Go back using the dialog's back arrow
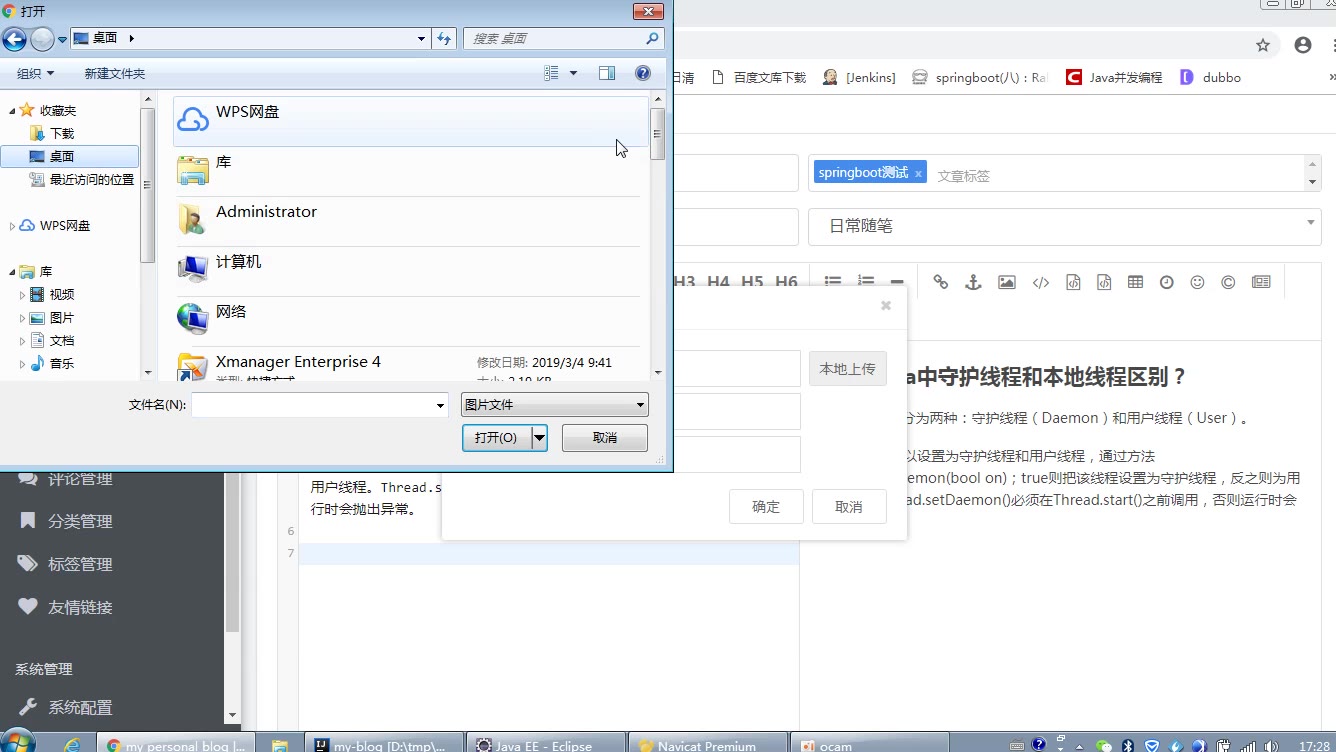The height and width of the screenshot is (752, 1336). click(x=14, y=39)
